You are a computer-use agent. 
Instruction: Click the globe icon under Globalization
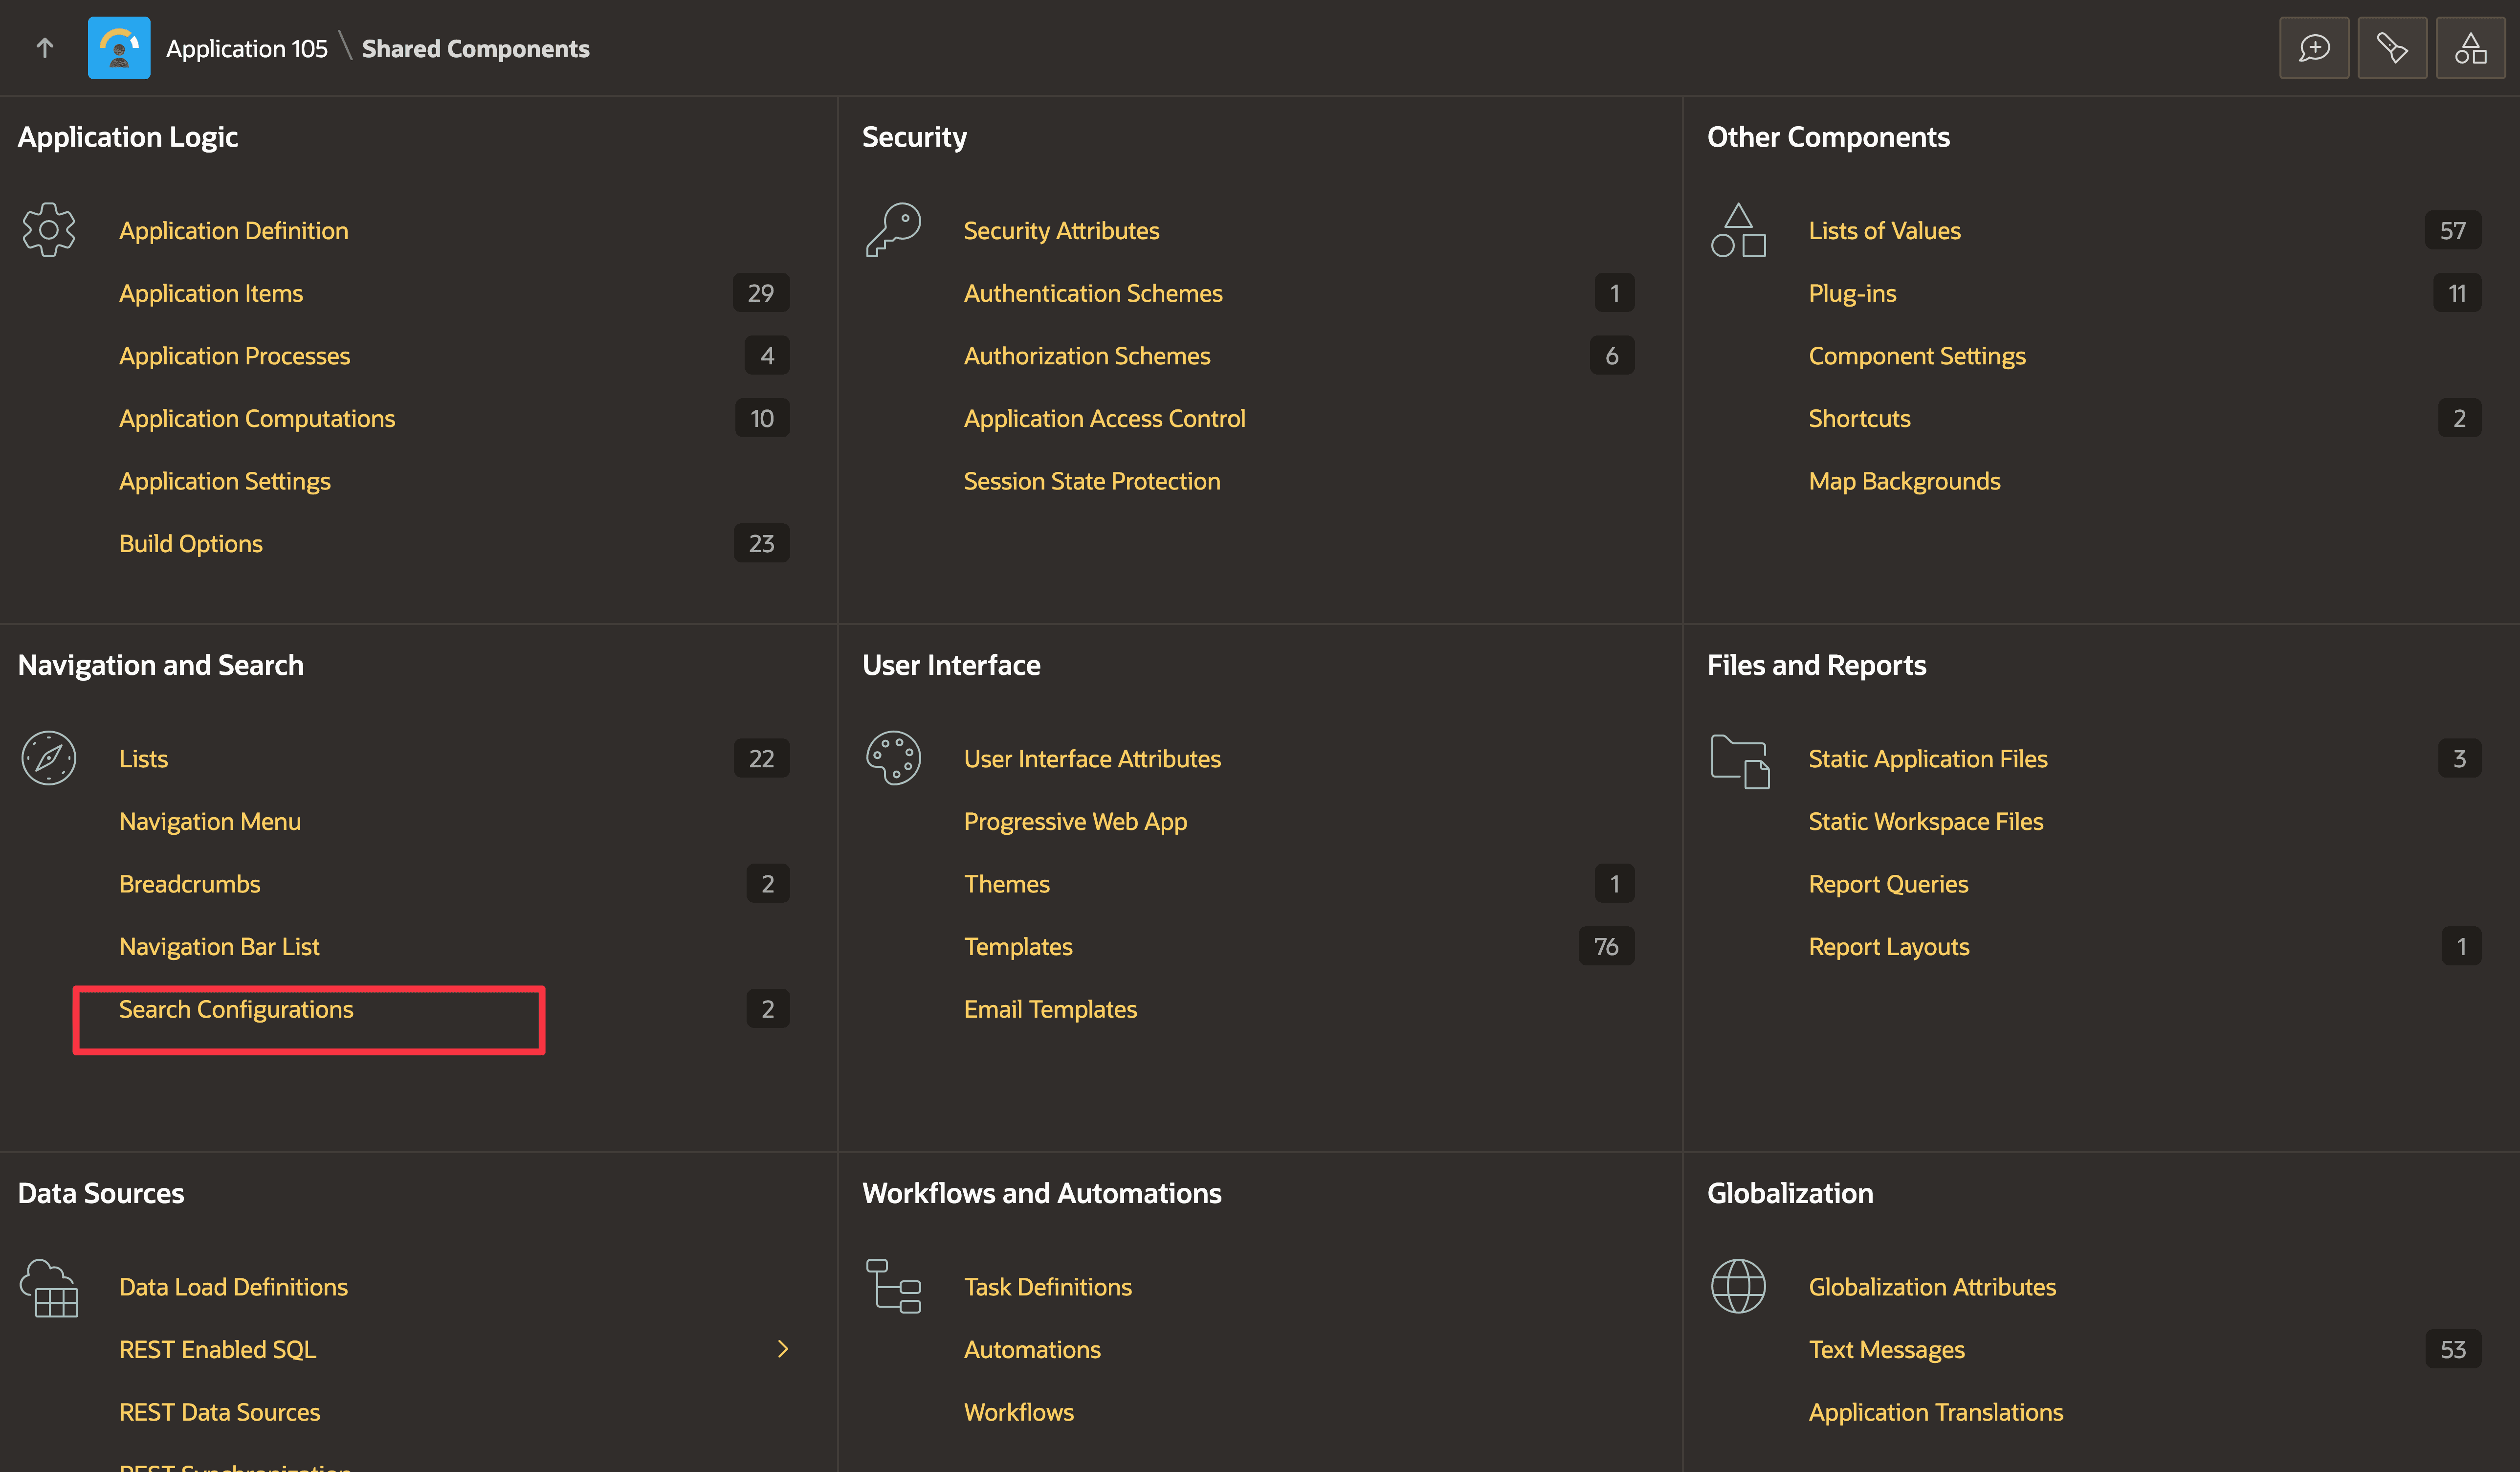tap(1739, 1287)
